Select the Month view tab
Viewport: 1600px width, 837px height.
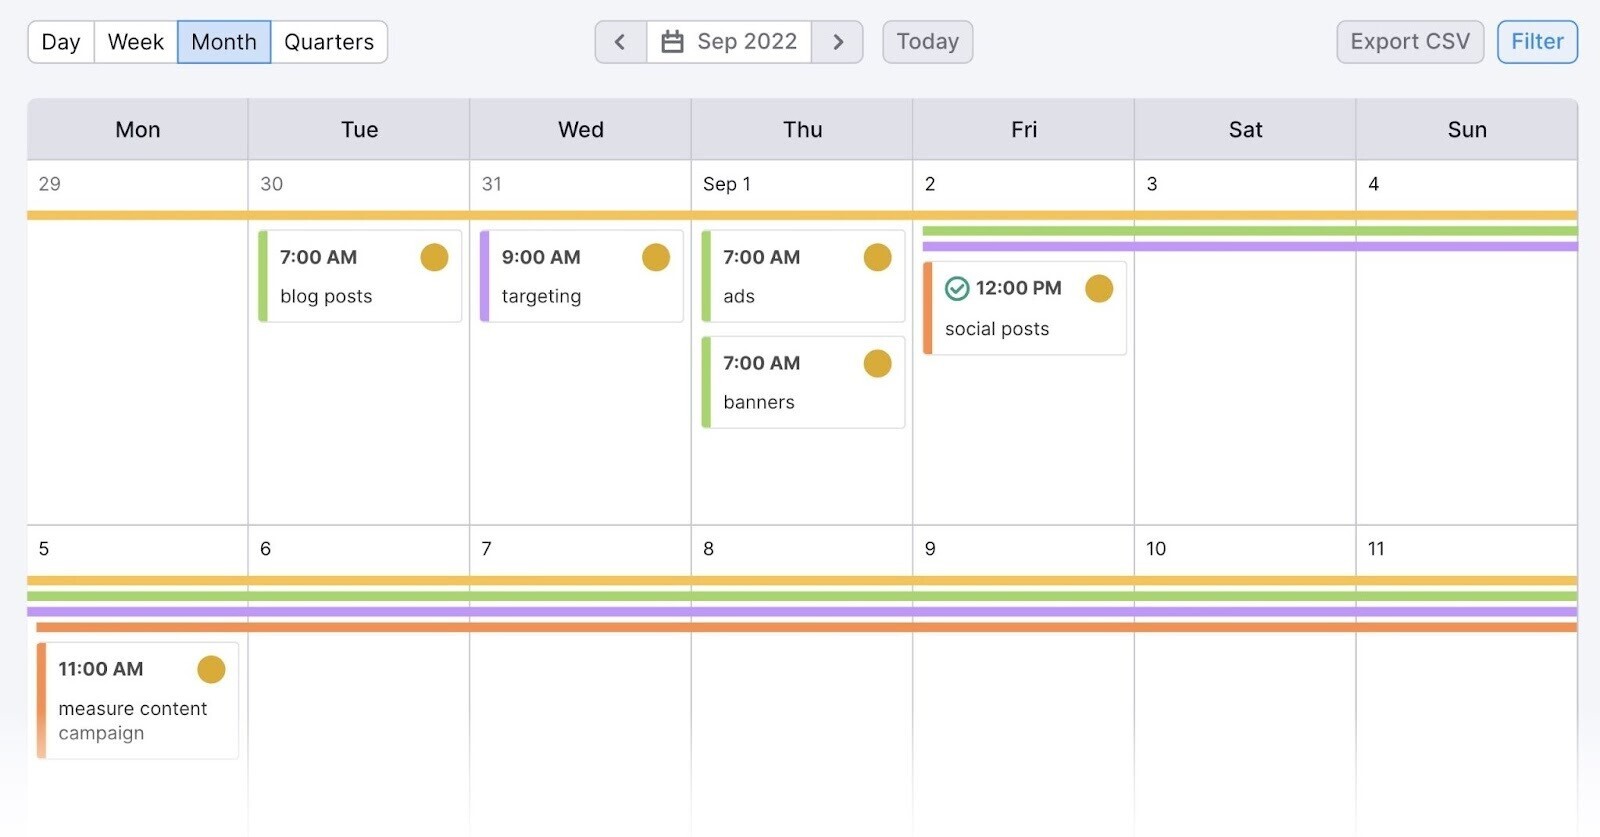click(224, 42)
